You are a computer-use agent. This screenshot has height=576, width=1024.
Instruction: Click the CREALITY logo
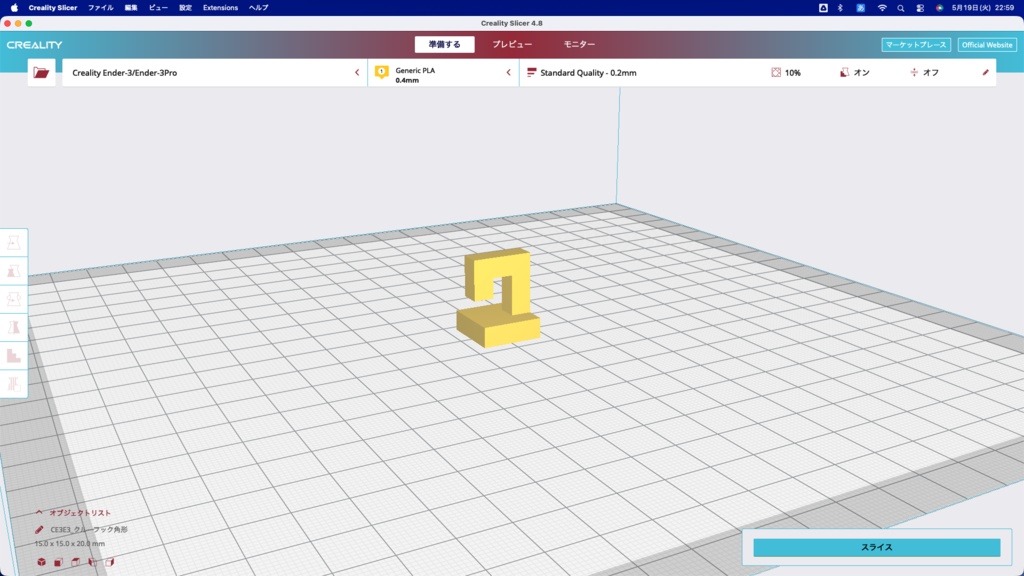tap(35, 44)
